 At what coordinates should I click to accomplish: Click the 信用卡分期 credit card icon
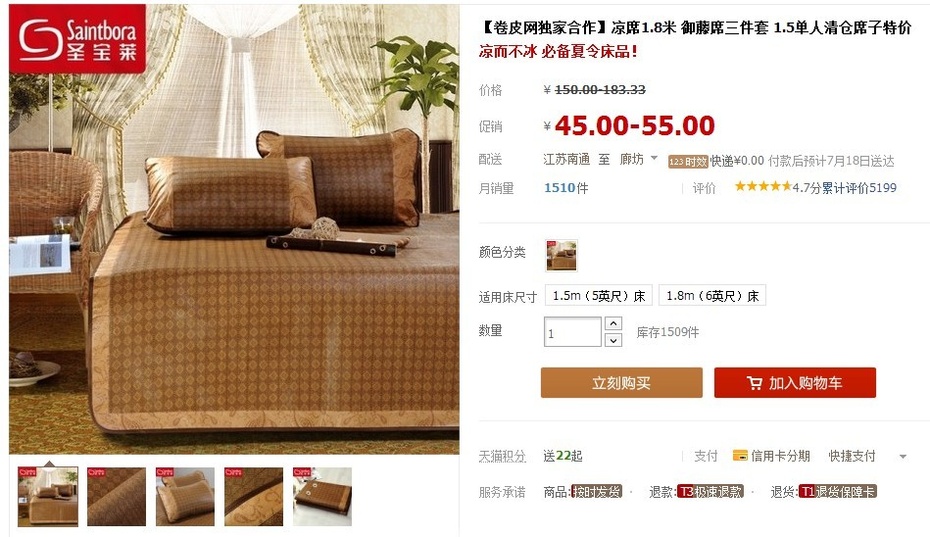click(740, 456)
